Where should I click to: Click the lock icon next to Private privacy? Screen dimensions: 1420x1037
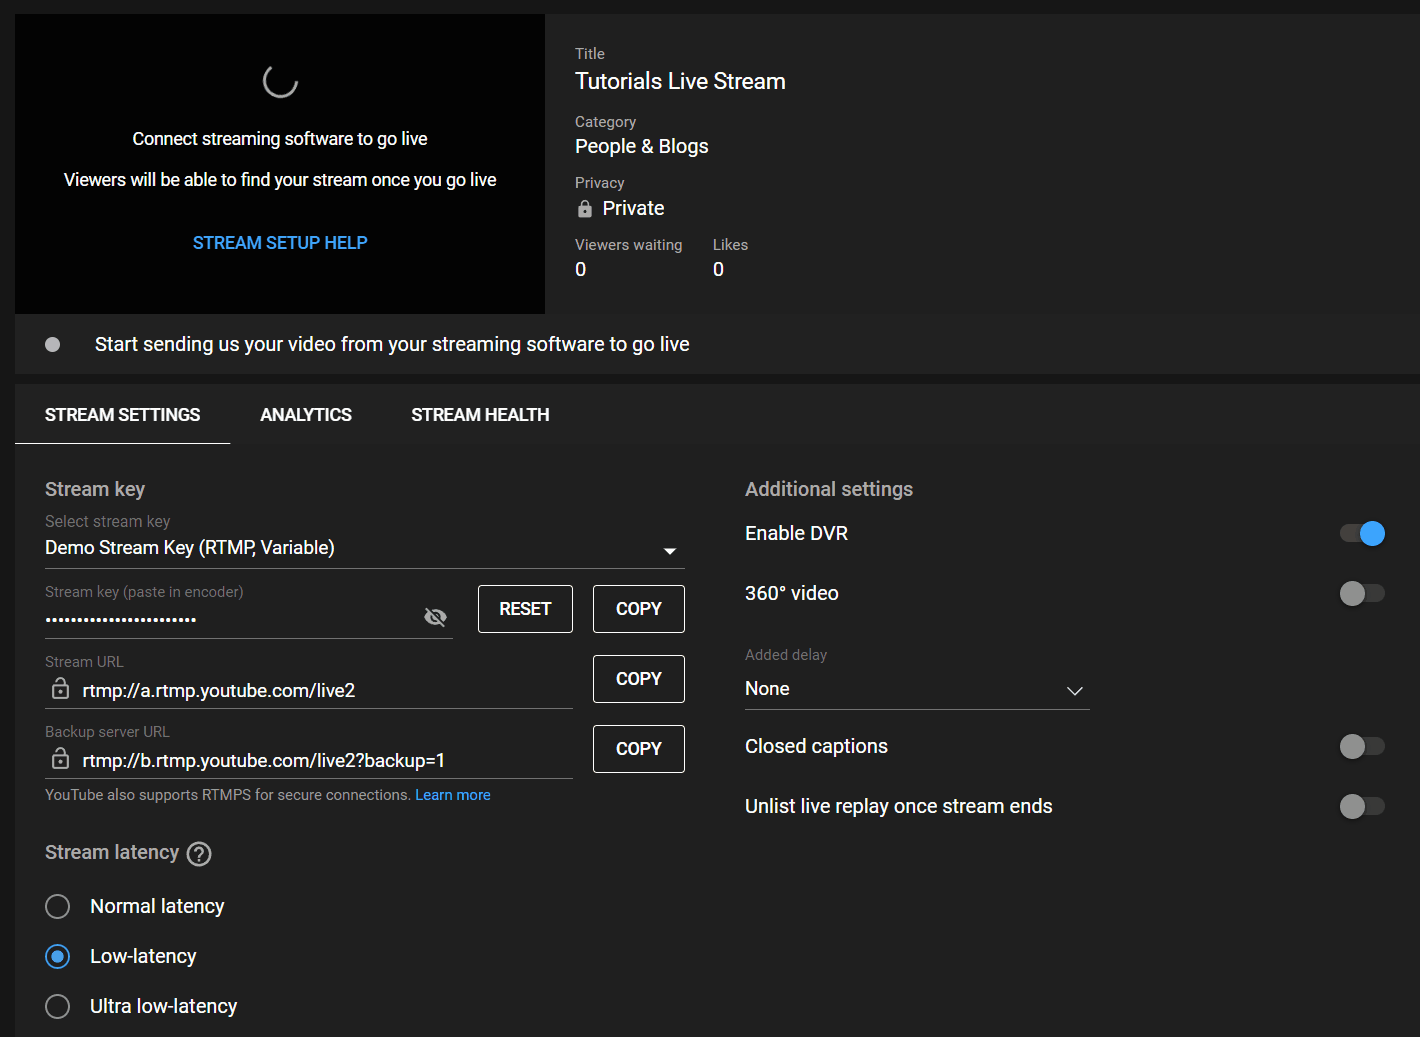(584, 208)
